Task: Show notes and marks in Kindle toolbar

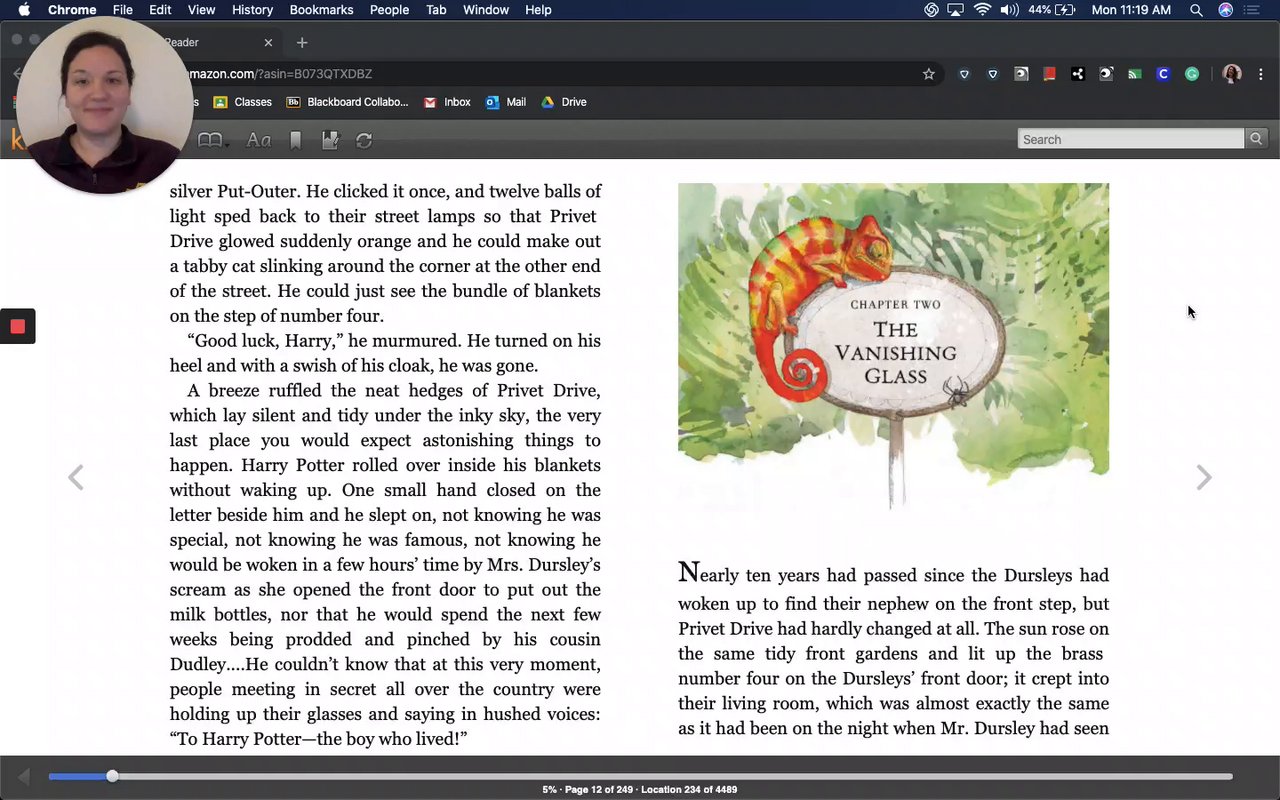Action: (330, 140)
